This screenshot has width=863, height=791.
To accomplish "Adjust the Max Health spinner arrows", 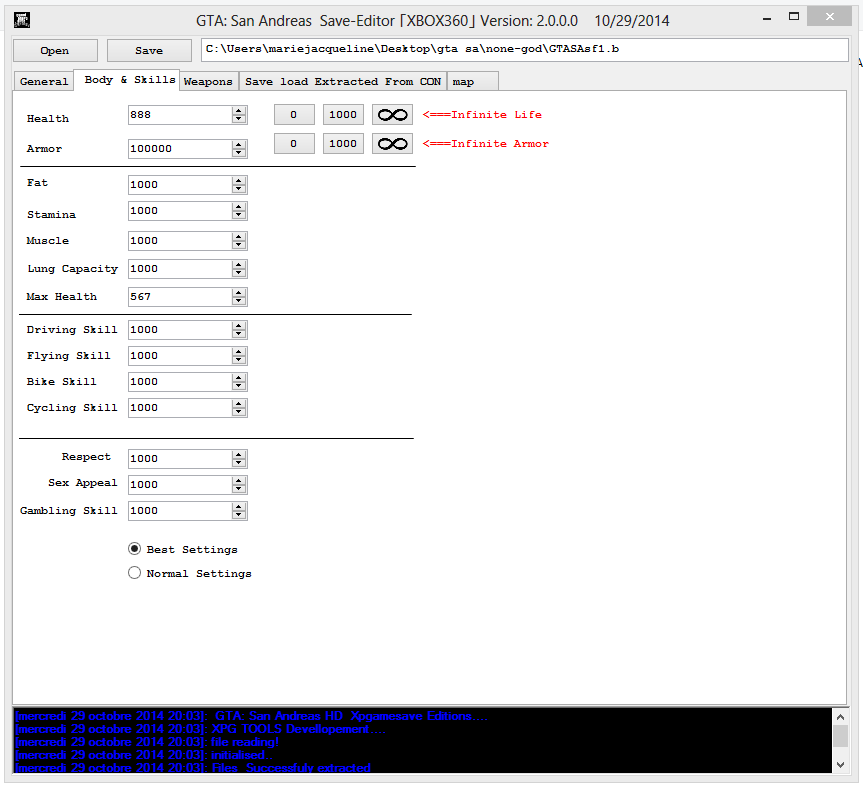I will (239, 297).
